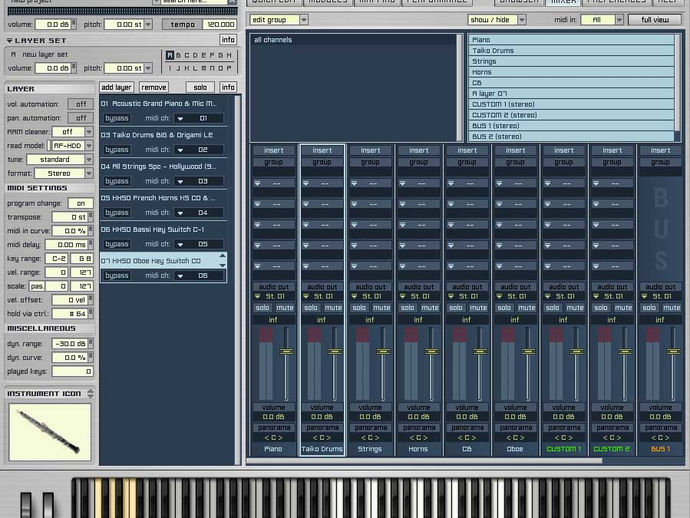690x518 pixels.
Task: Open last insert slot arrow on Strings channel
Action: click(x=354, y=266)
